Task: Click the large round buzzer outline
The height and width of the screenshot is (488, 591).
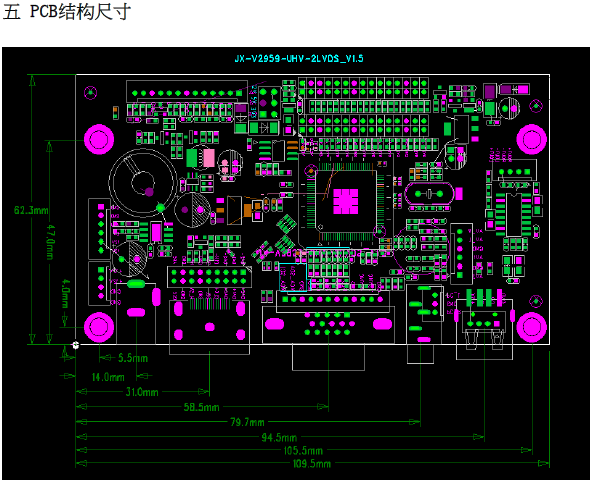Action: pyautogui.click(x=143, y=182)
